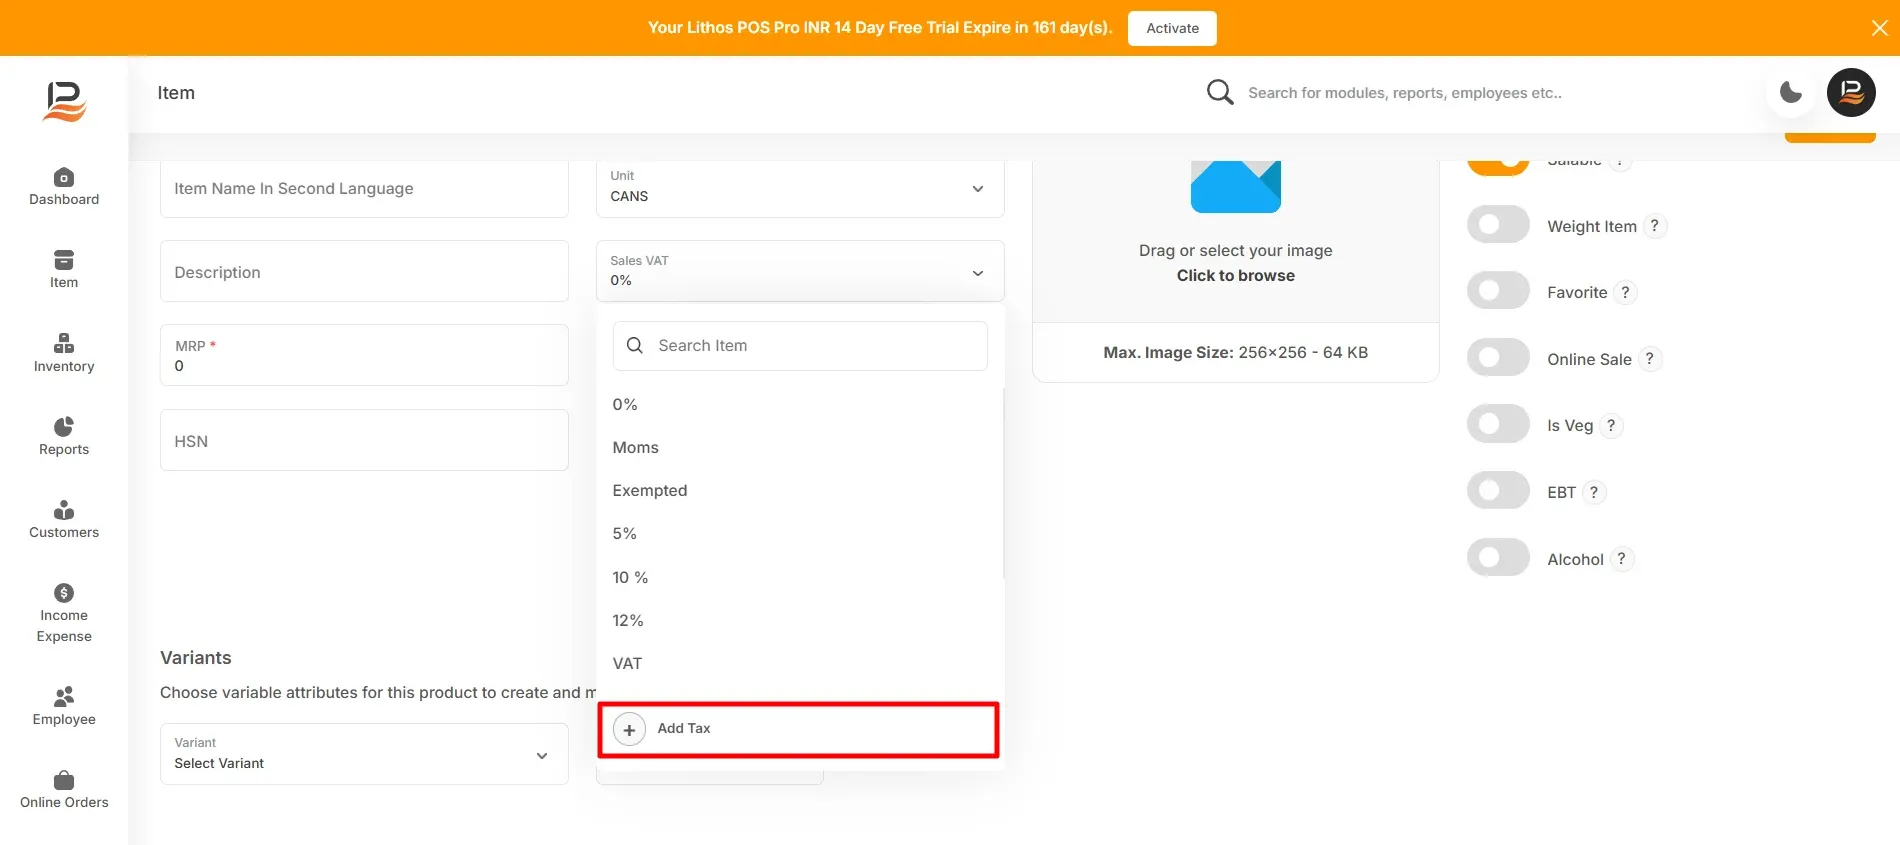1900x845 pixels.
Task: Open the Reports pie chart icon
Action: click(64, 427)
